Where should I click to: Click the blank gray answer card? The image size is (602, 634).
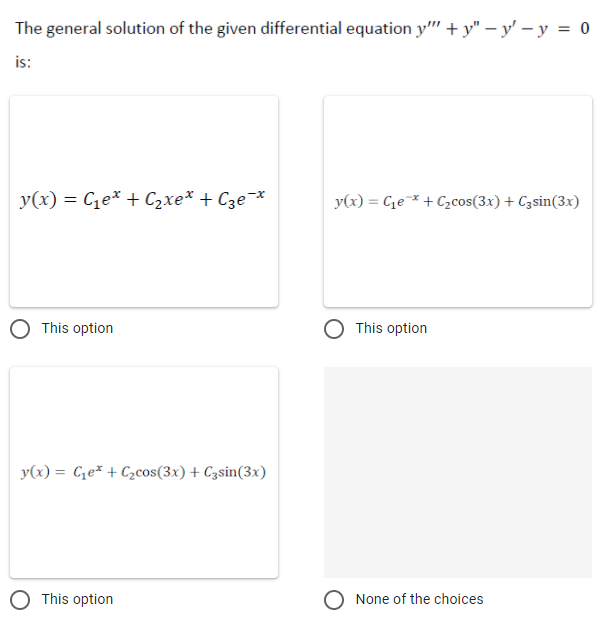click(x=458, y=472)
